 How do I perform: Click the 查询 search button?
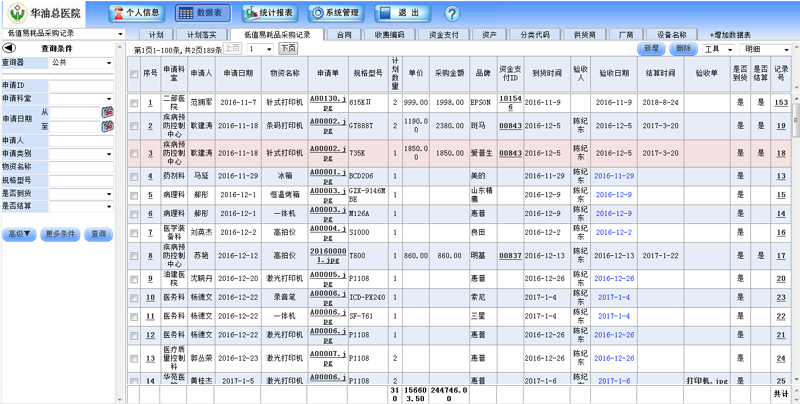(98, 234)
